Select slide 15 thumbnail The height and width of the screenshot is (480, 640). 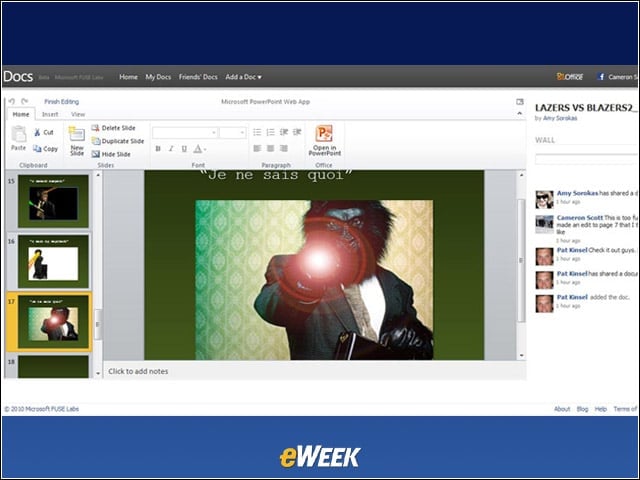point(53,201)
